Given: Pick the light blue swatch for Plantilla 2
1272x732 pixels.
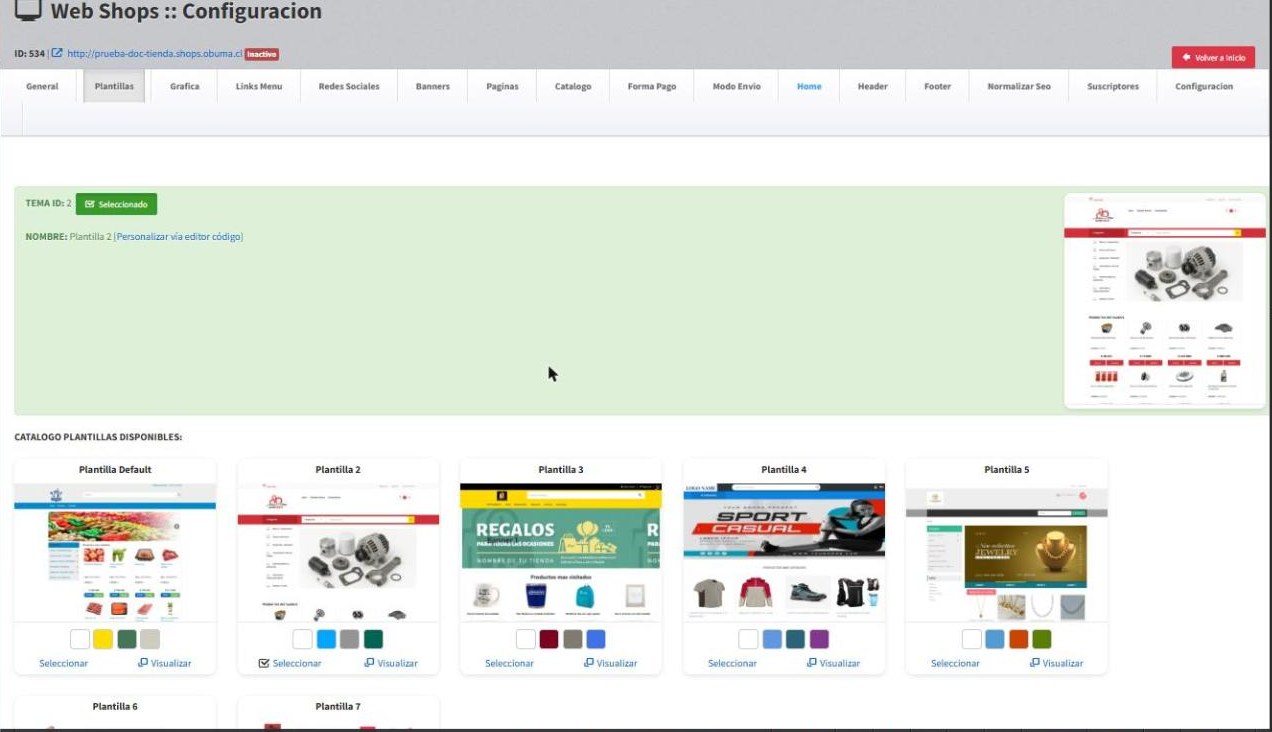Looking at the screenshot, I should click(x=326, y=639).
